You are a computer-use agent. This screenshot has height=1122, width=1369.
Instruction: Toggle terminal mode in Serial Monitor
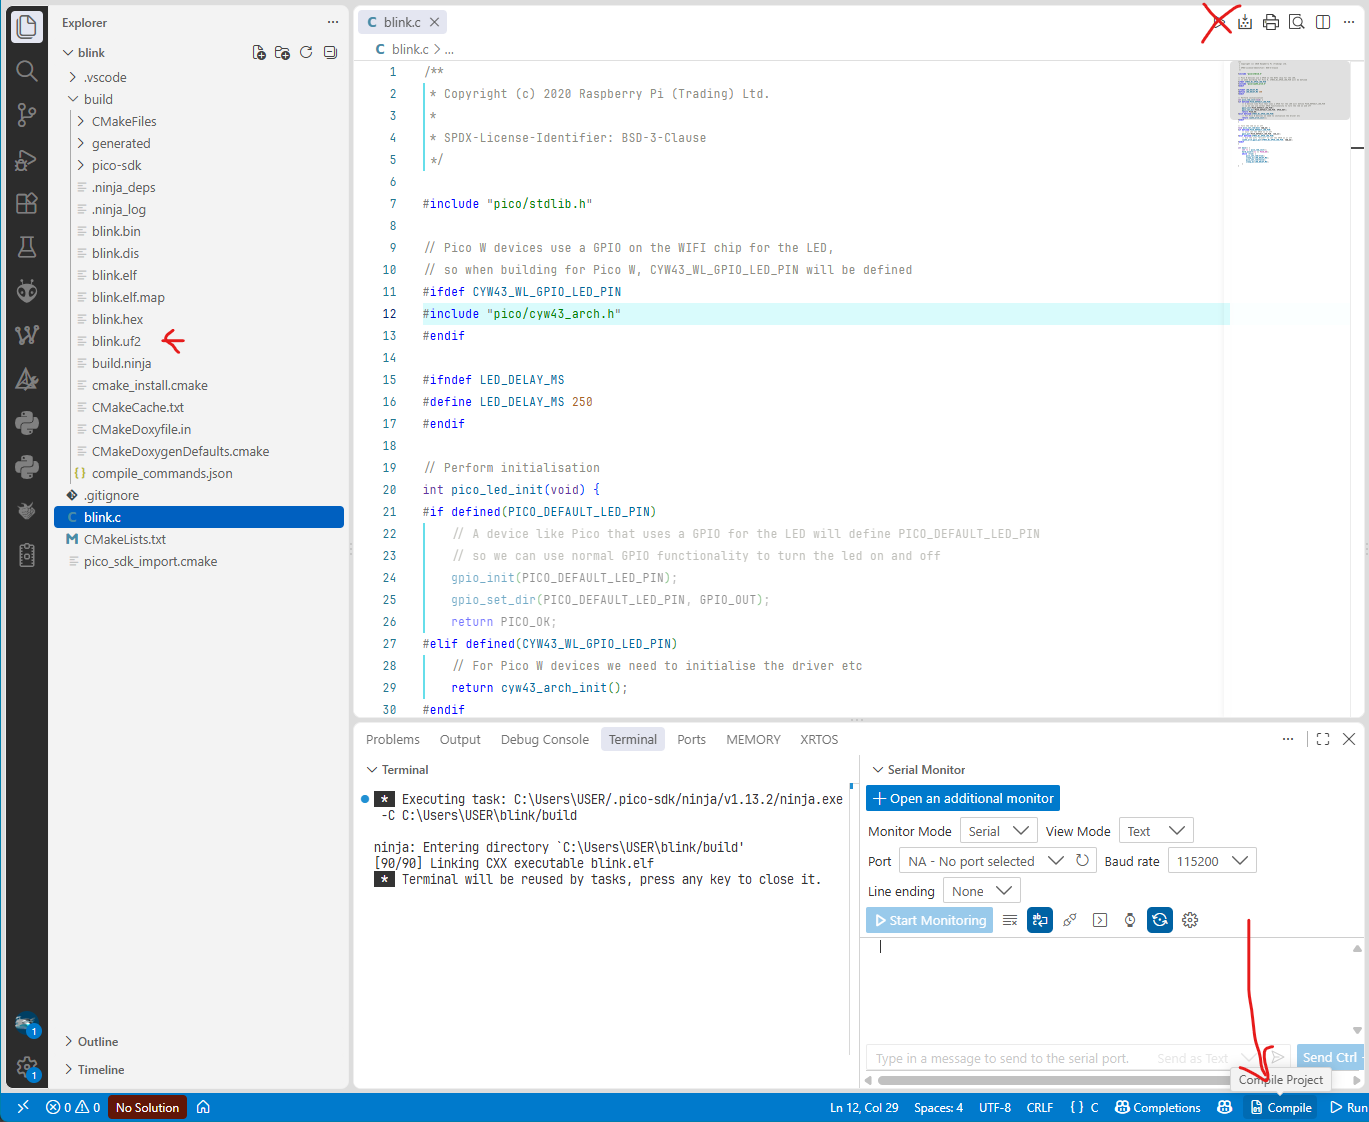(x=1100, y=920)
